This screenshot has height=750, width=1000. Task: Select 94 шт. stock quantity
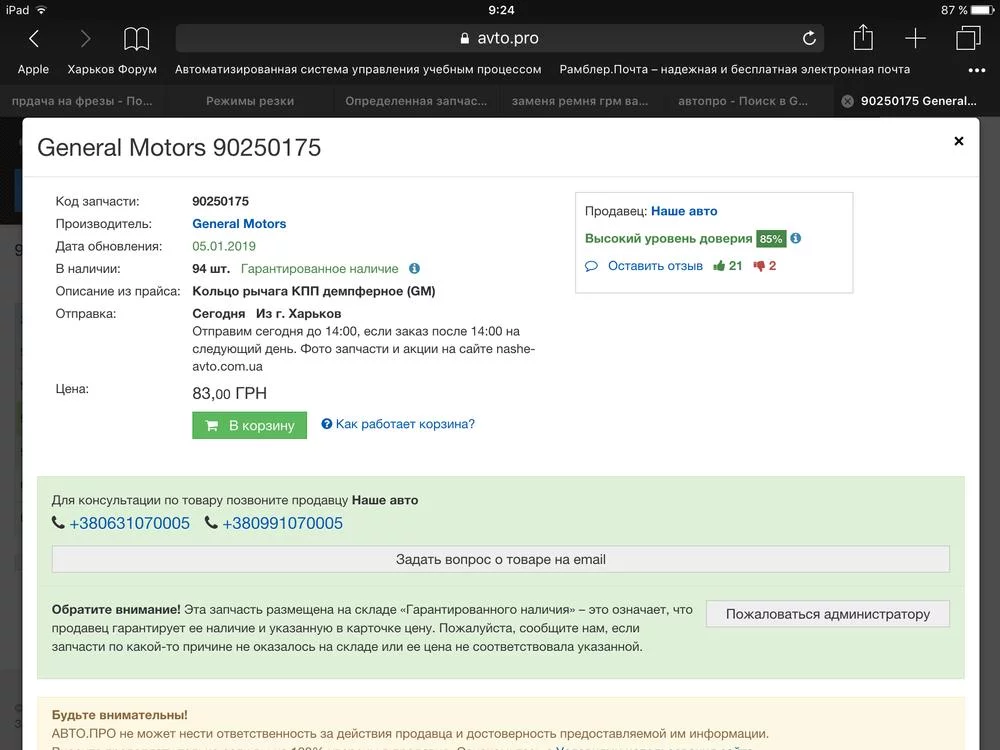pos(211,269)
